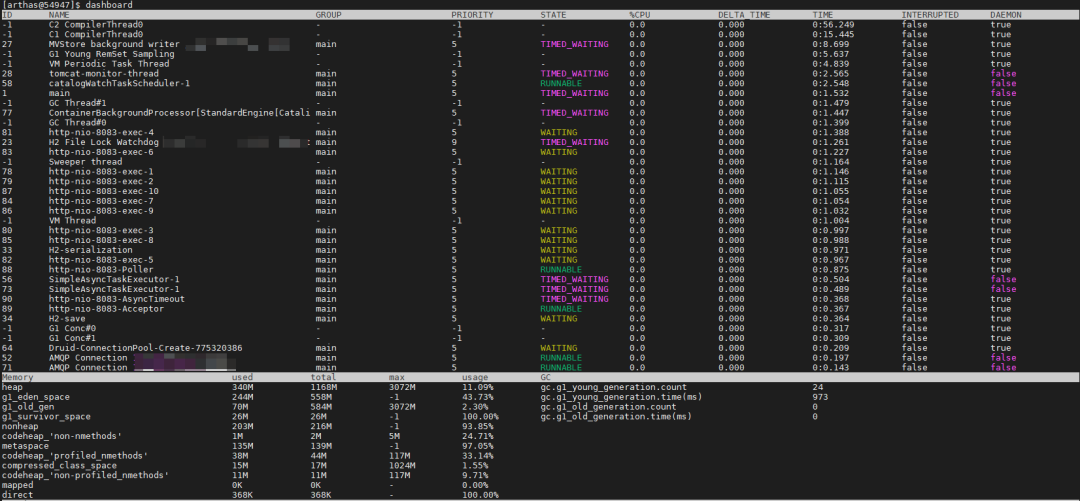Select thread "http-nio-8083-exec-5"
This screenshot has height=501, width=1080.
101,260
